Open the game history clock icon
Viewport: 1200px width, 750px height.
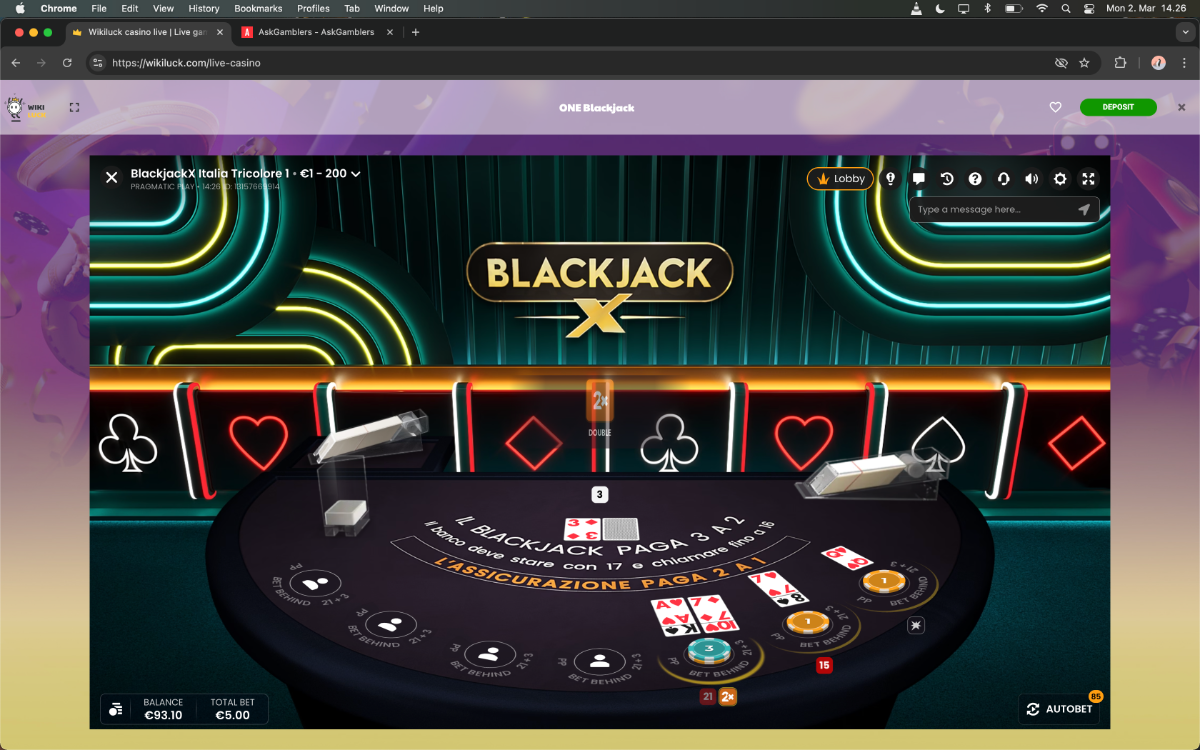click(x=947, y=179)
